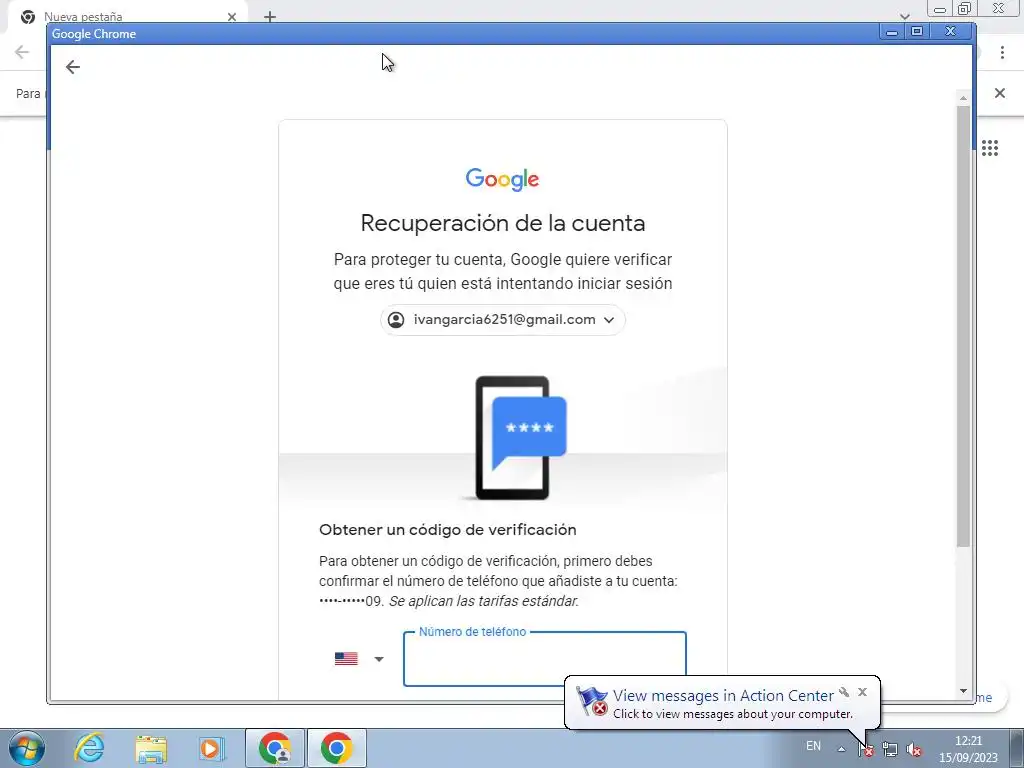This screenshot has height=768, width=1024.
Task: Open a new tab with the plus button
Action: [x=270, y=17]
